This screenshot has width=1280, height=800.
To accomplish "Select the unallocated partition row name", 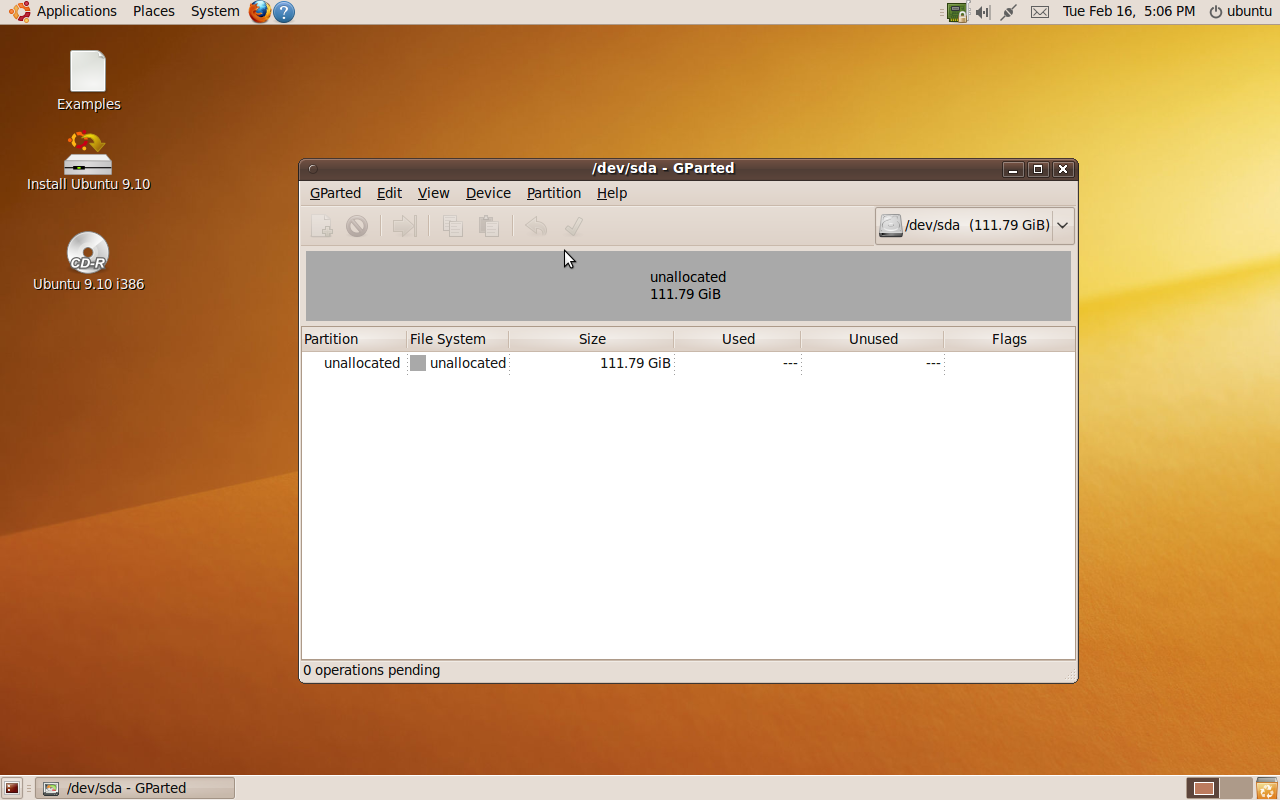I will coord(361,363).
